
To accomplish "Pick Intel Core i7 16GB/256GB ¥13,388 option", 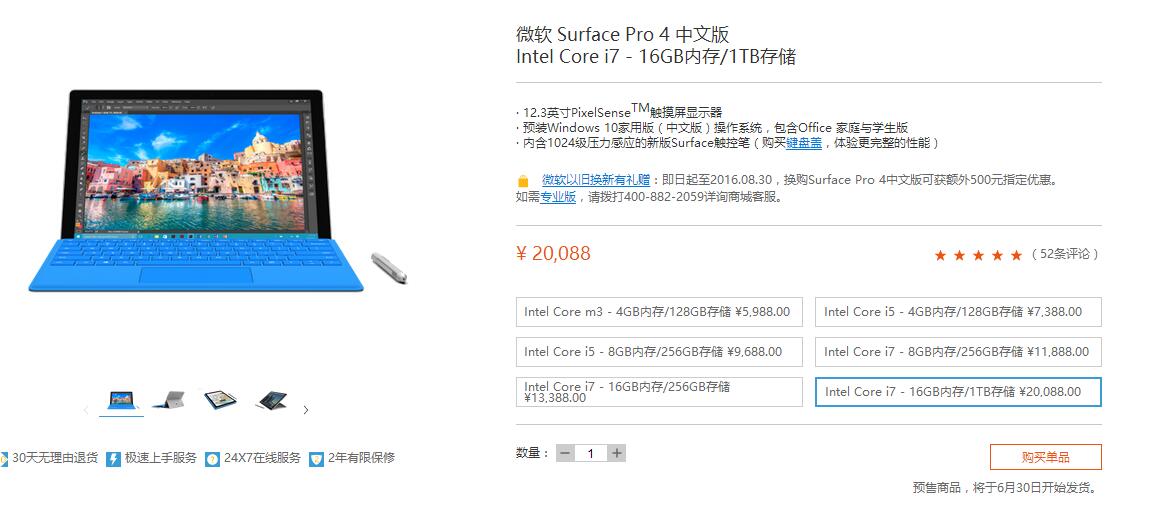I will click(x=659, y=392).
